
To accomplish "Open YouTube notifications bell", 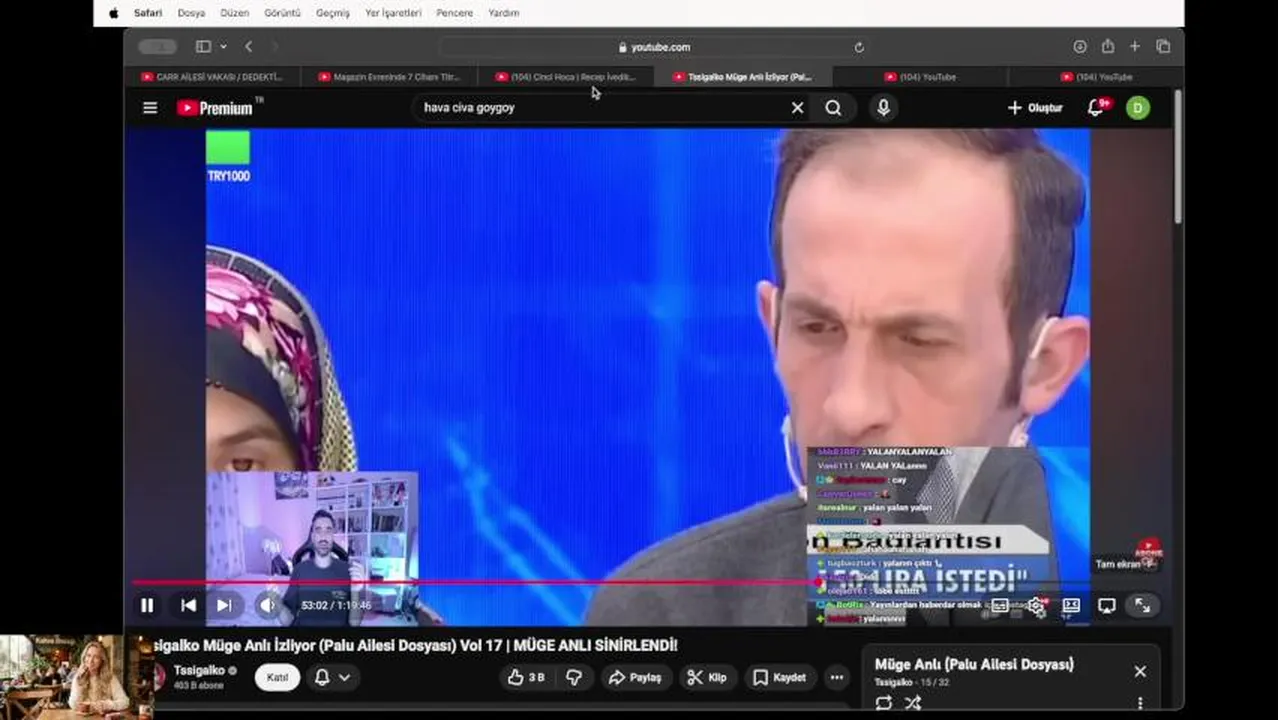I will pyautogui.click(x=1096, y=108).
